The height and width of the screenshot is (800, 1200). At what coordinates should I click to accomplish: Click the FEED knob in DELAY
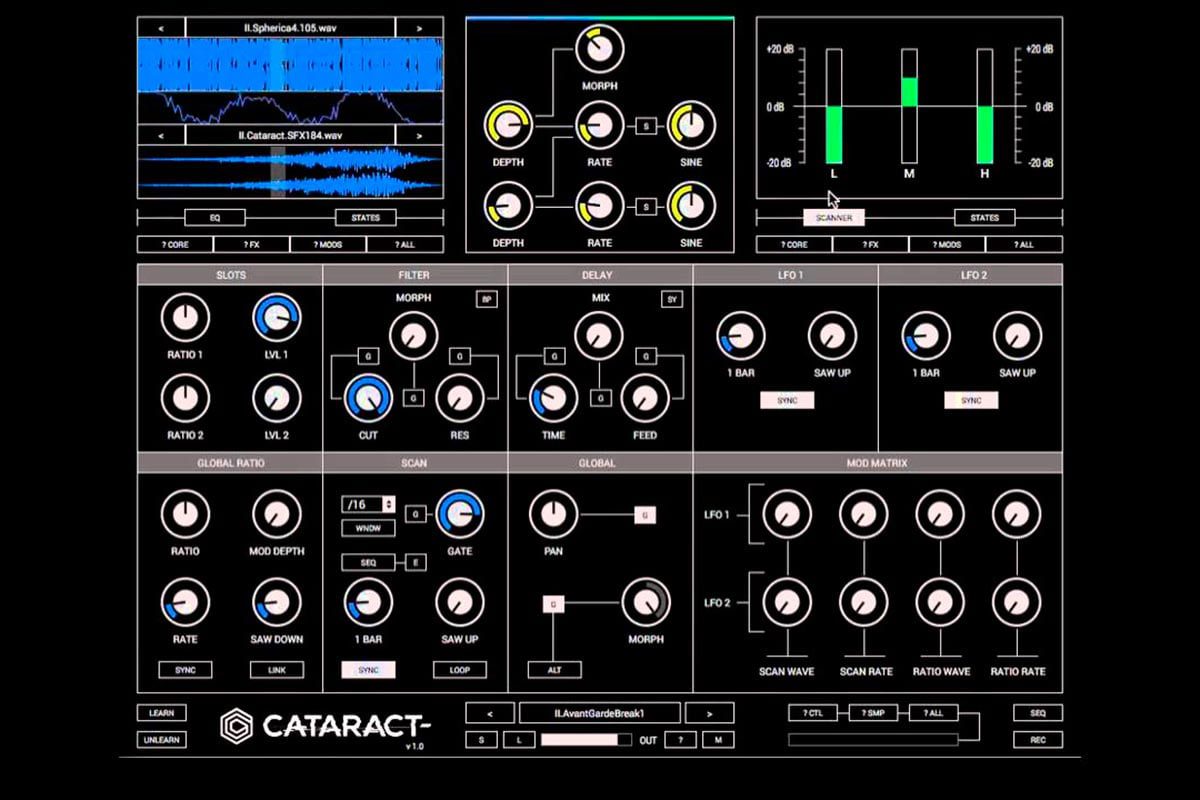click(646, 400)
